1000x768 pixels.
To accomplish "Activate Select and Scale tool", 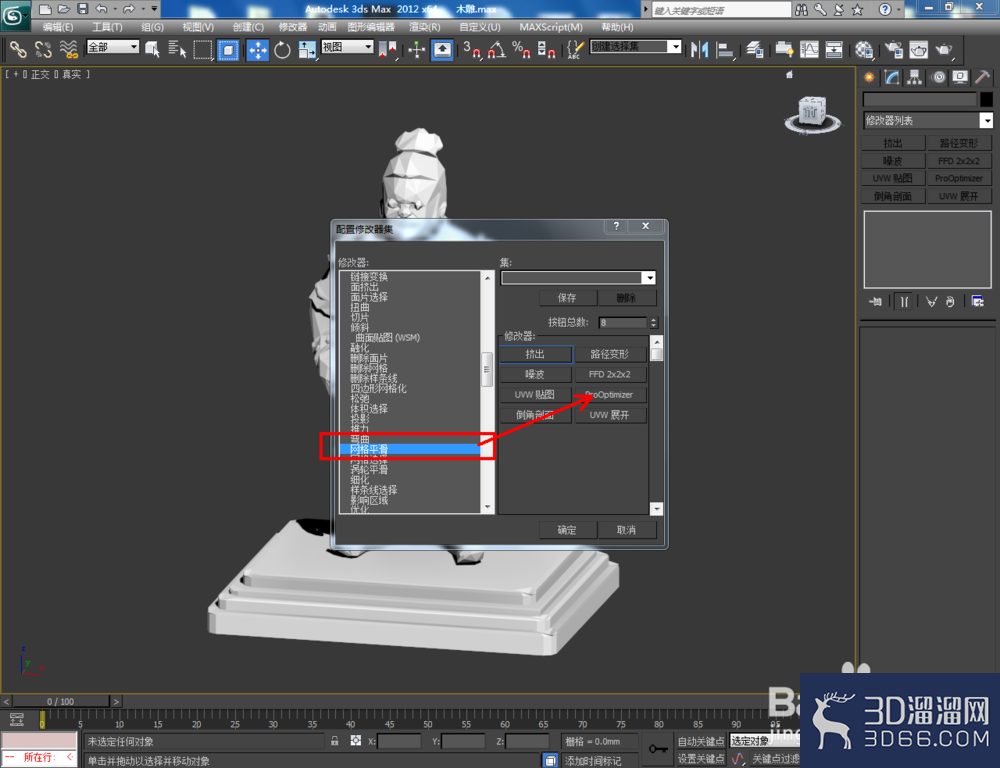I will tap(307, 49).
